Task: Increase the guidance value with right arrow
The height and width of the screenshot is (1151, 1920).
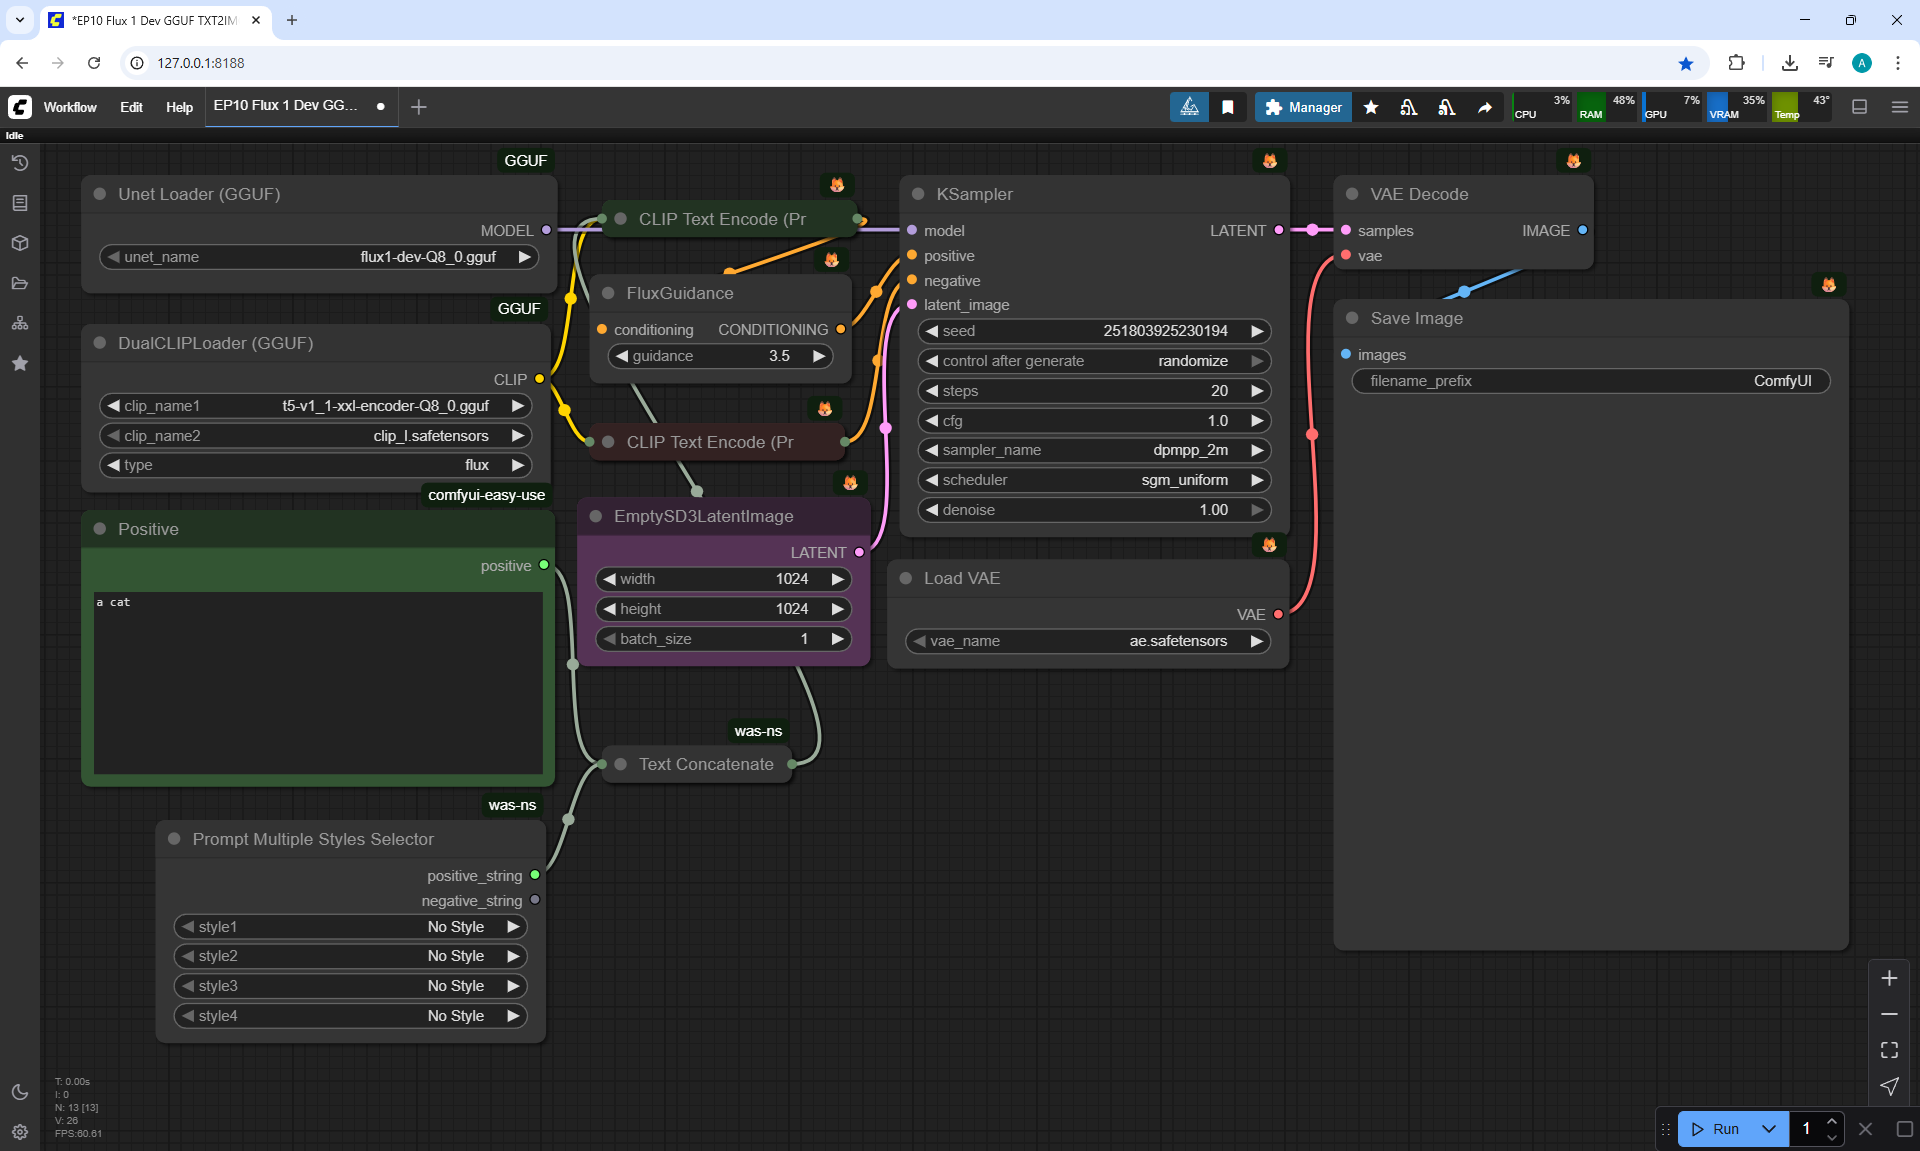Action: coord(819,356)
